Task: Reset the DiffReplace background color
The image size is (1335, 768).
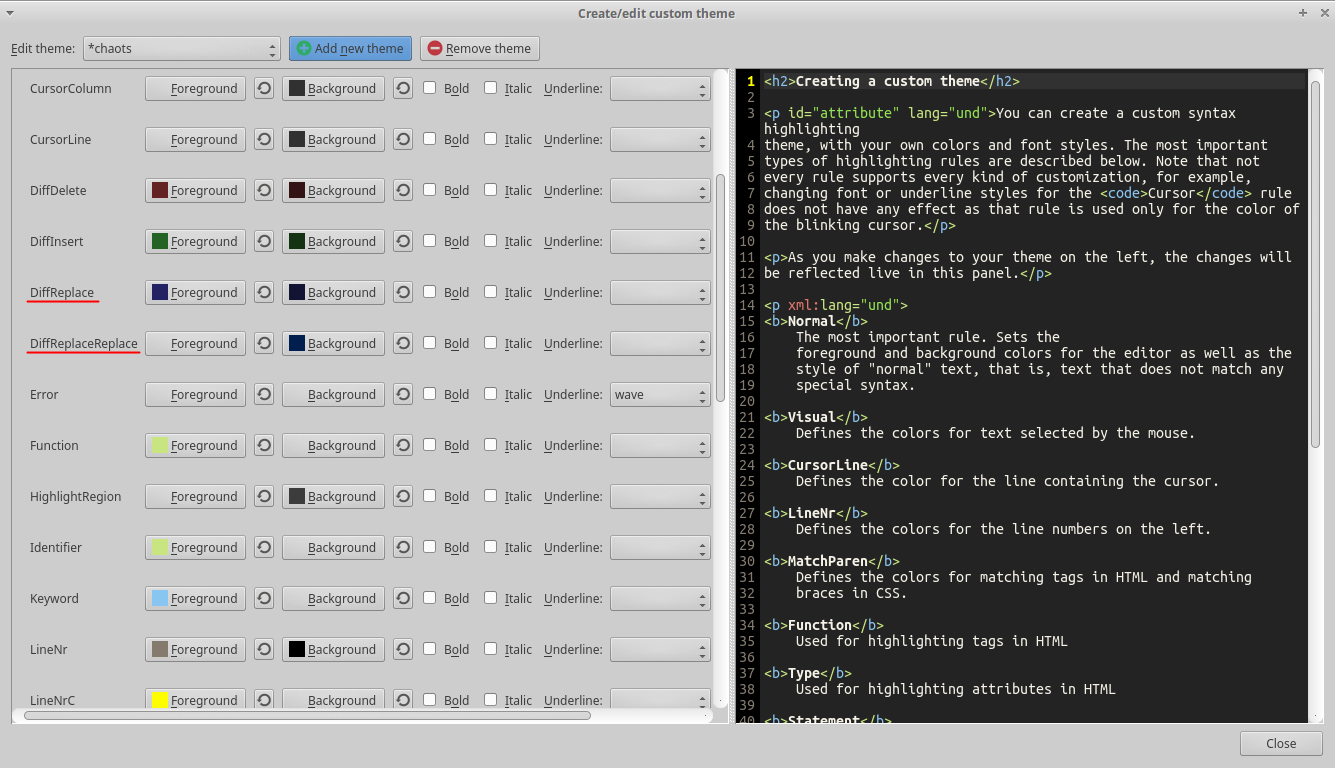Action: tap(403, 292)
